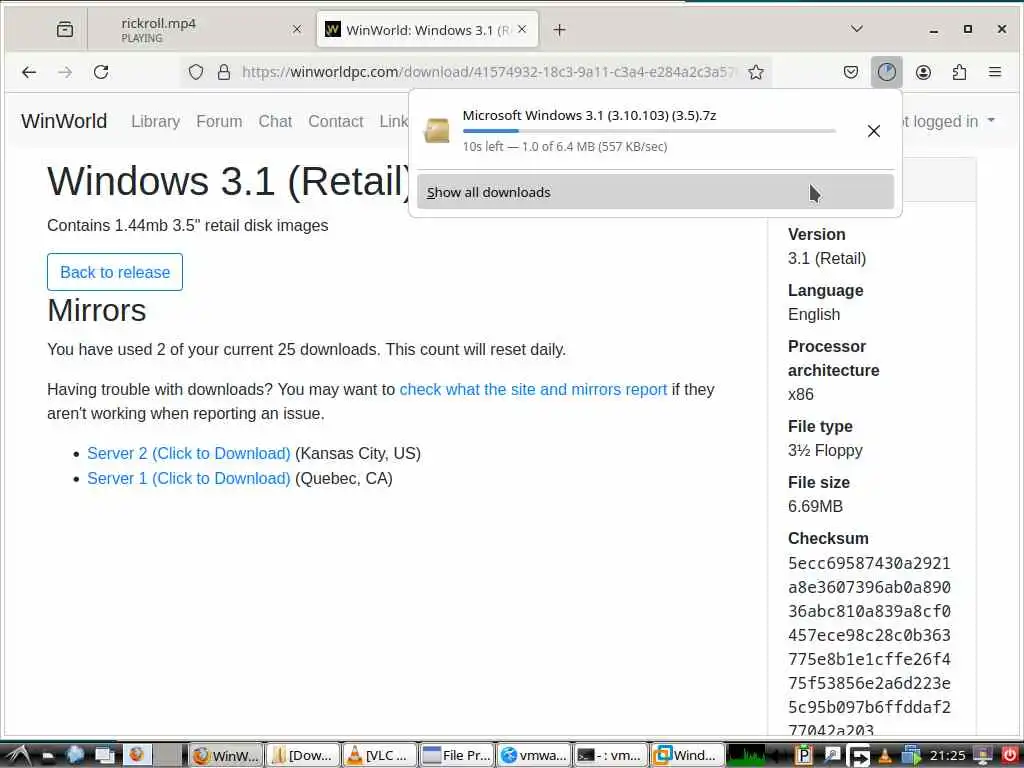1024x768 pixels.
Task: Click the padlock site security icon
Action: 224,72
